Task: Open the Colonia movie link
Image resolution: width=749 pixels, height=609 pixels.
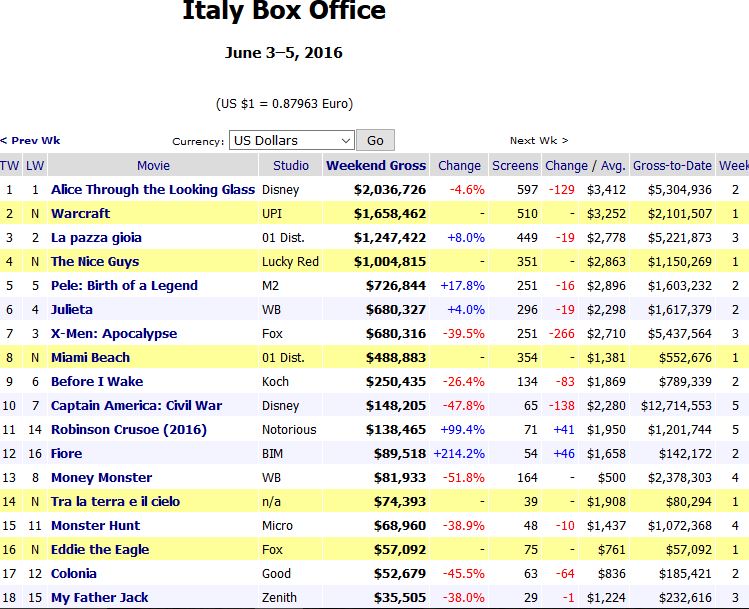Action: click(74, 574)
